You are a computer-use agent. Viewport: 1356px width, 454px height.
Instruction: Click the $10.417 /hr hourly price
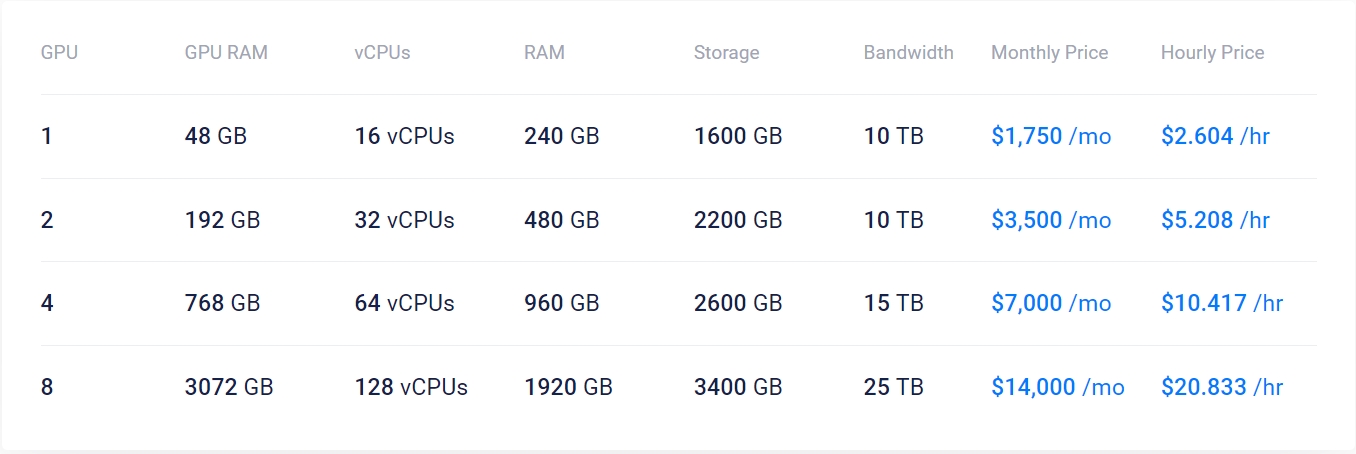[1221, 303]
